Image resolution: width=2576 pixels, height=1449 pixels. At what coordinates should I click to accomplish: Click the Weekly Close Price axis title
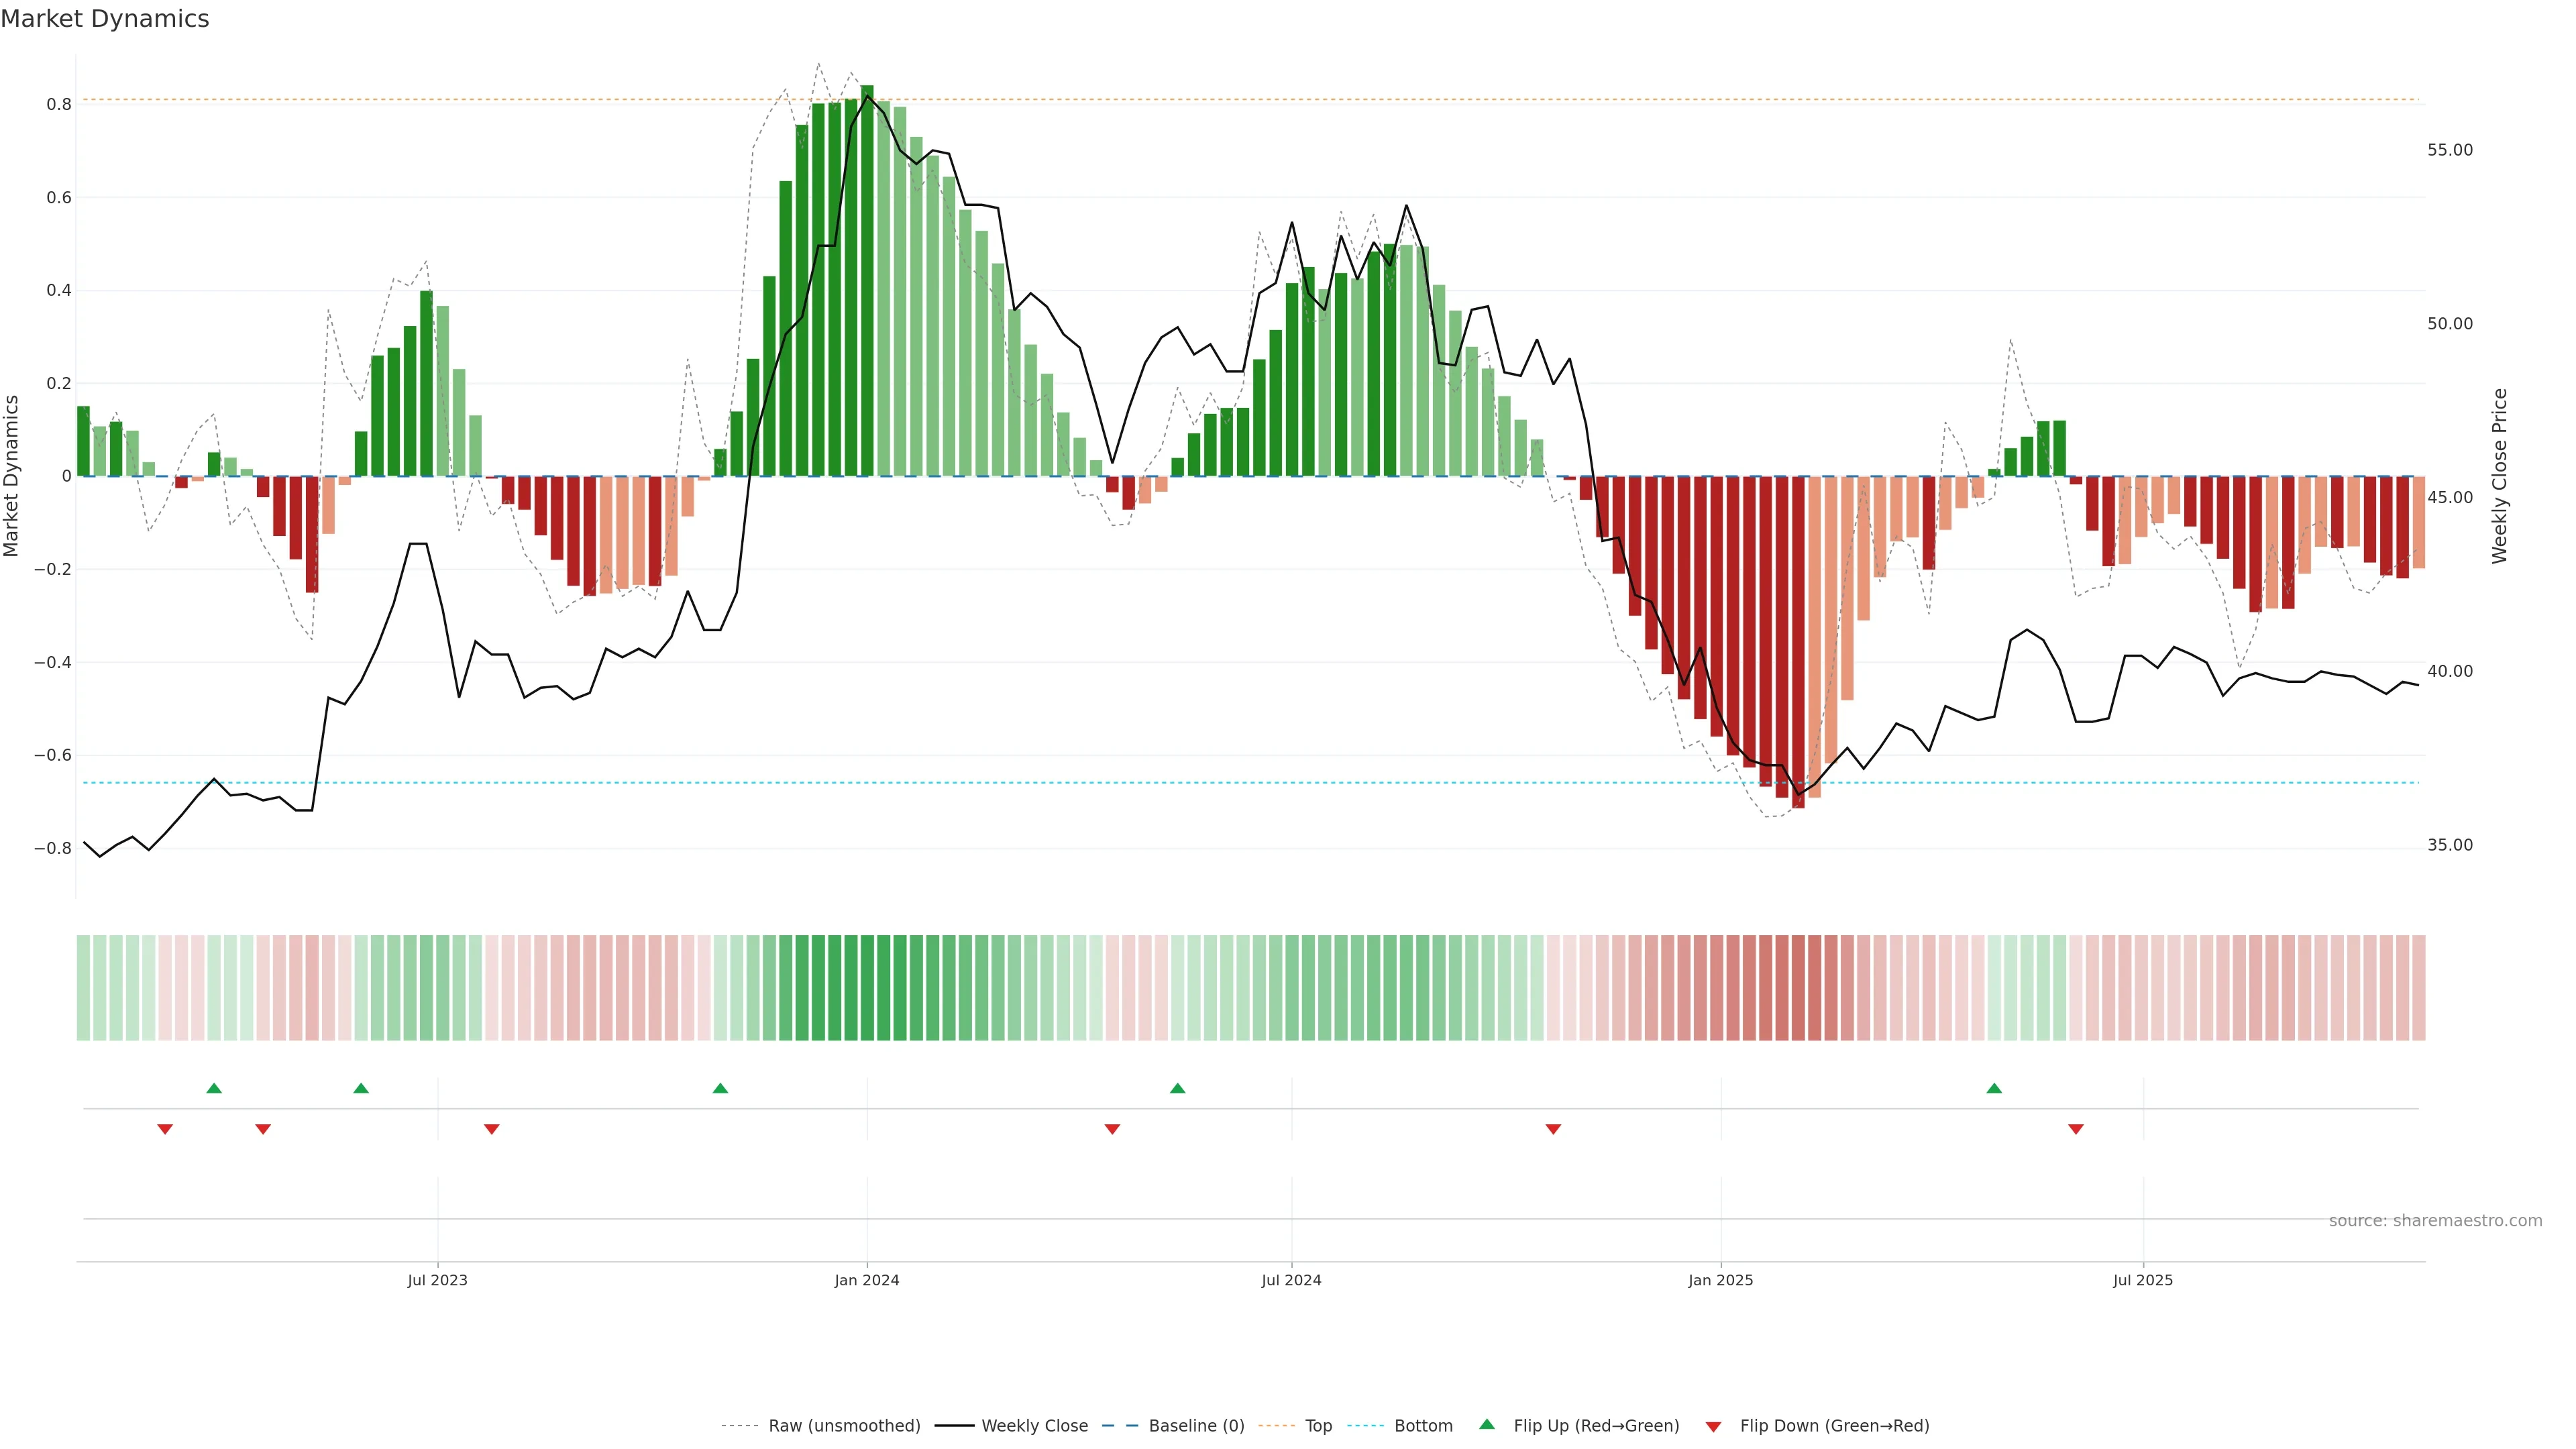[x=2499, y=476]
